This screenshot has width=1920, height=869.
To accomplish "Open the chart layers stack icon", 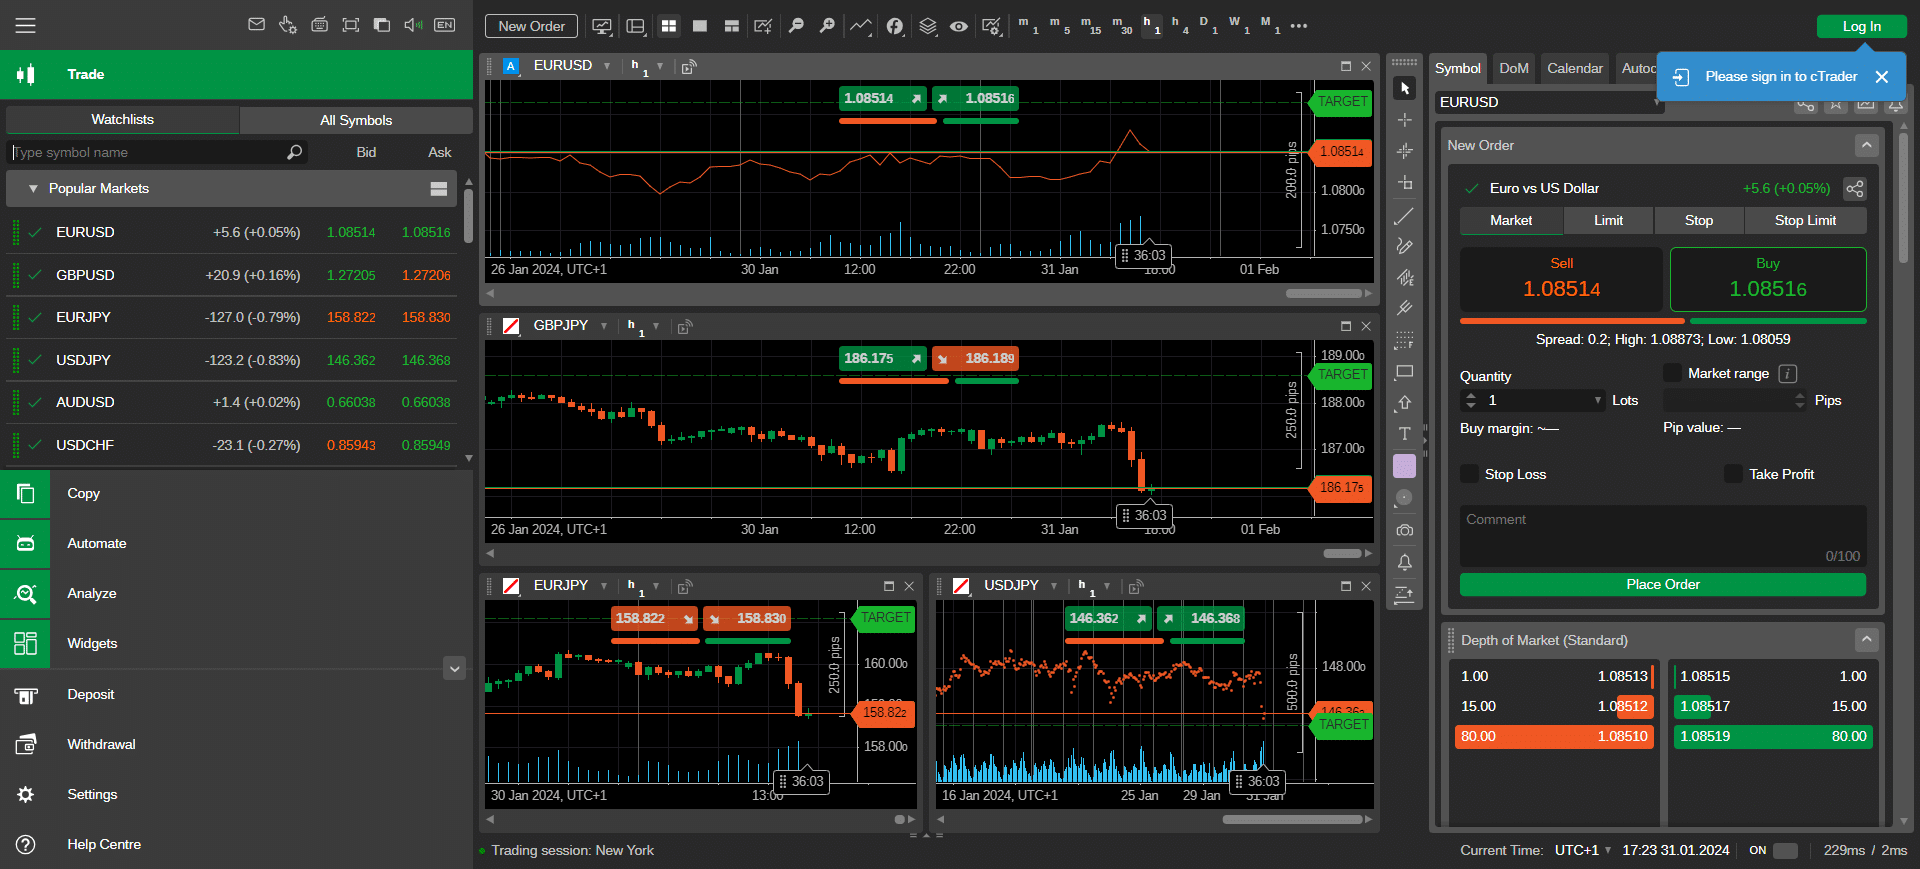I will 928,26.
